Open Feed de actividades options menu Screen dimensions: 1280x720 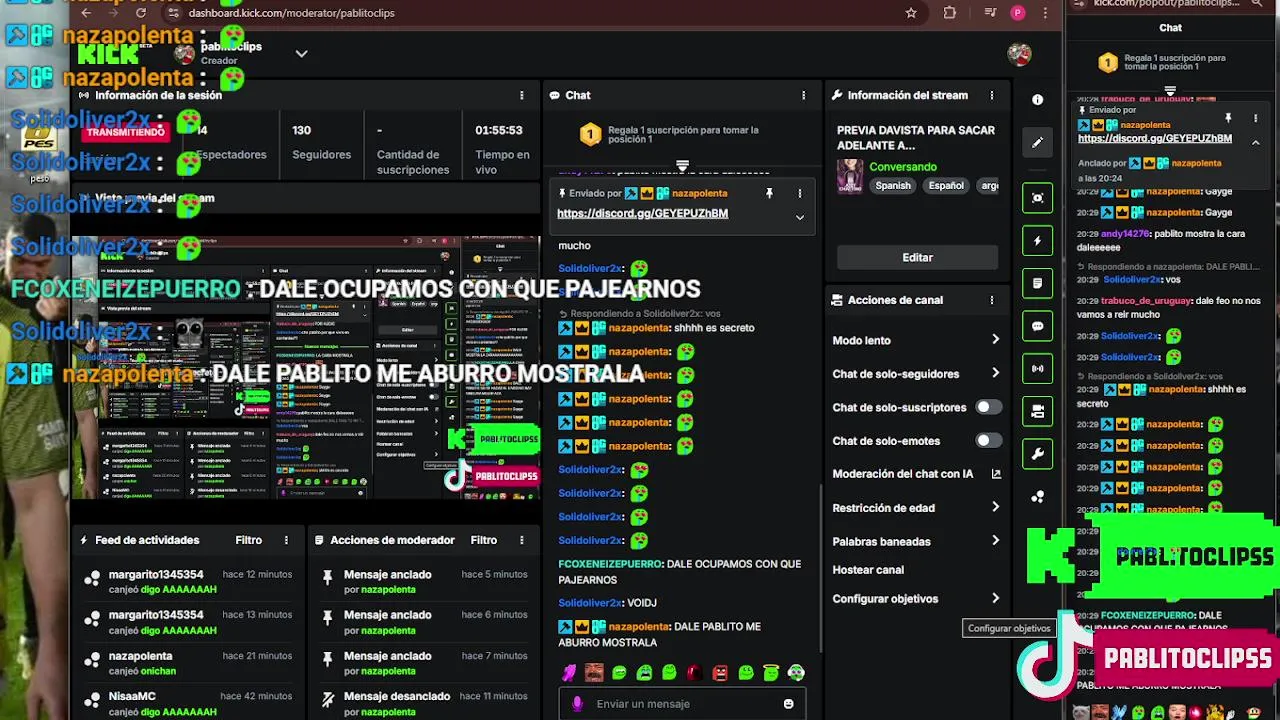tap(286, 540)
